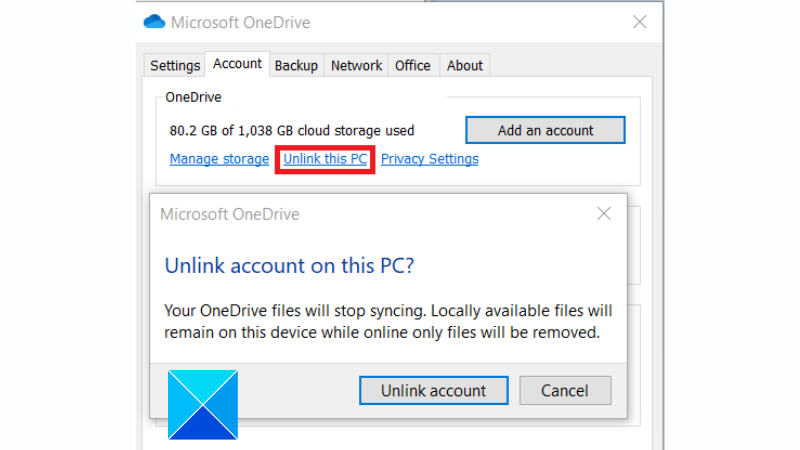
Task: Click the OneDrive group label
Action: click(x=193, y=98)
